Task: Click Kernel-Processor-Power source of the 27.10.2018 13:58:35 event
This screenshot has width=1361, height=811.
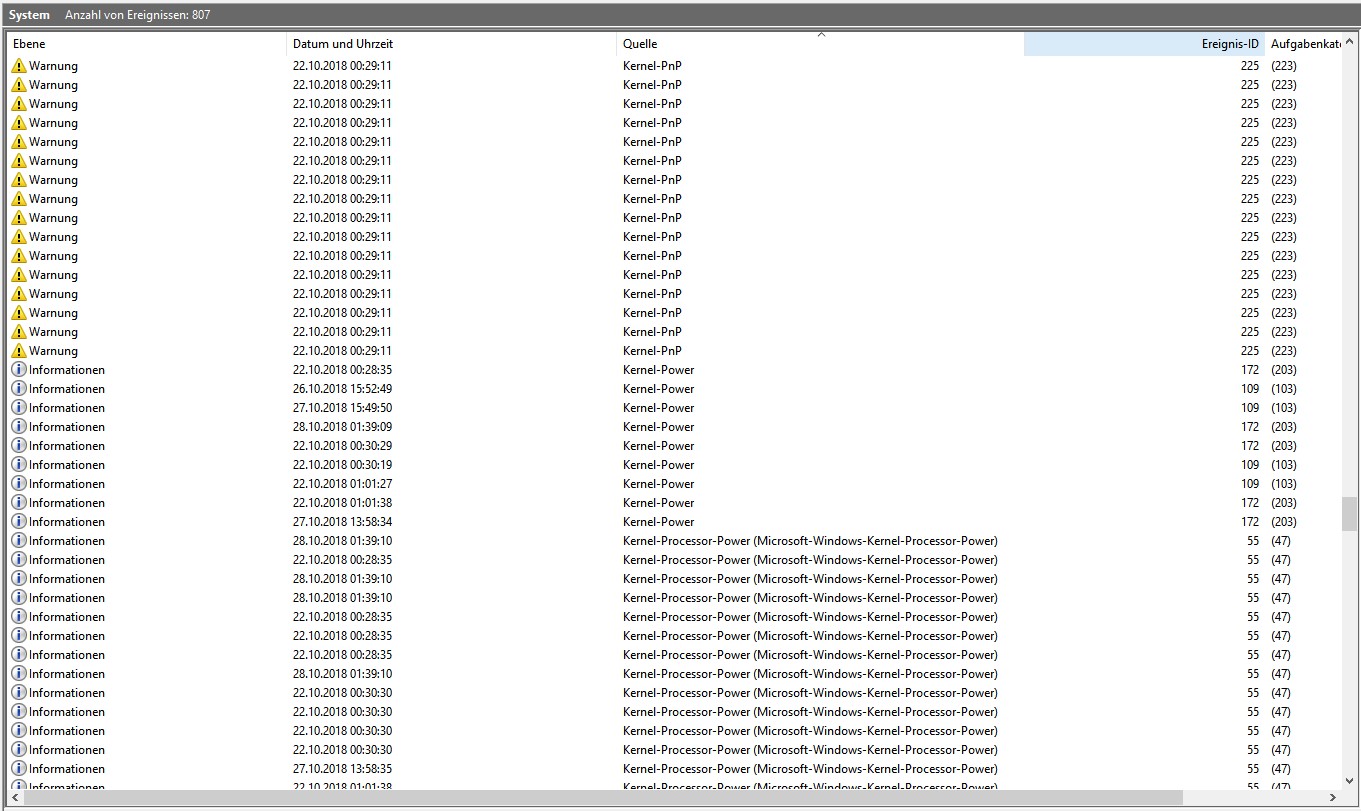Action: (x=810, y=769)
